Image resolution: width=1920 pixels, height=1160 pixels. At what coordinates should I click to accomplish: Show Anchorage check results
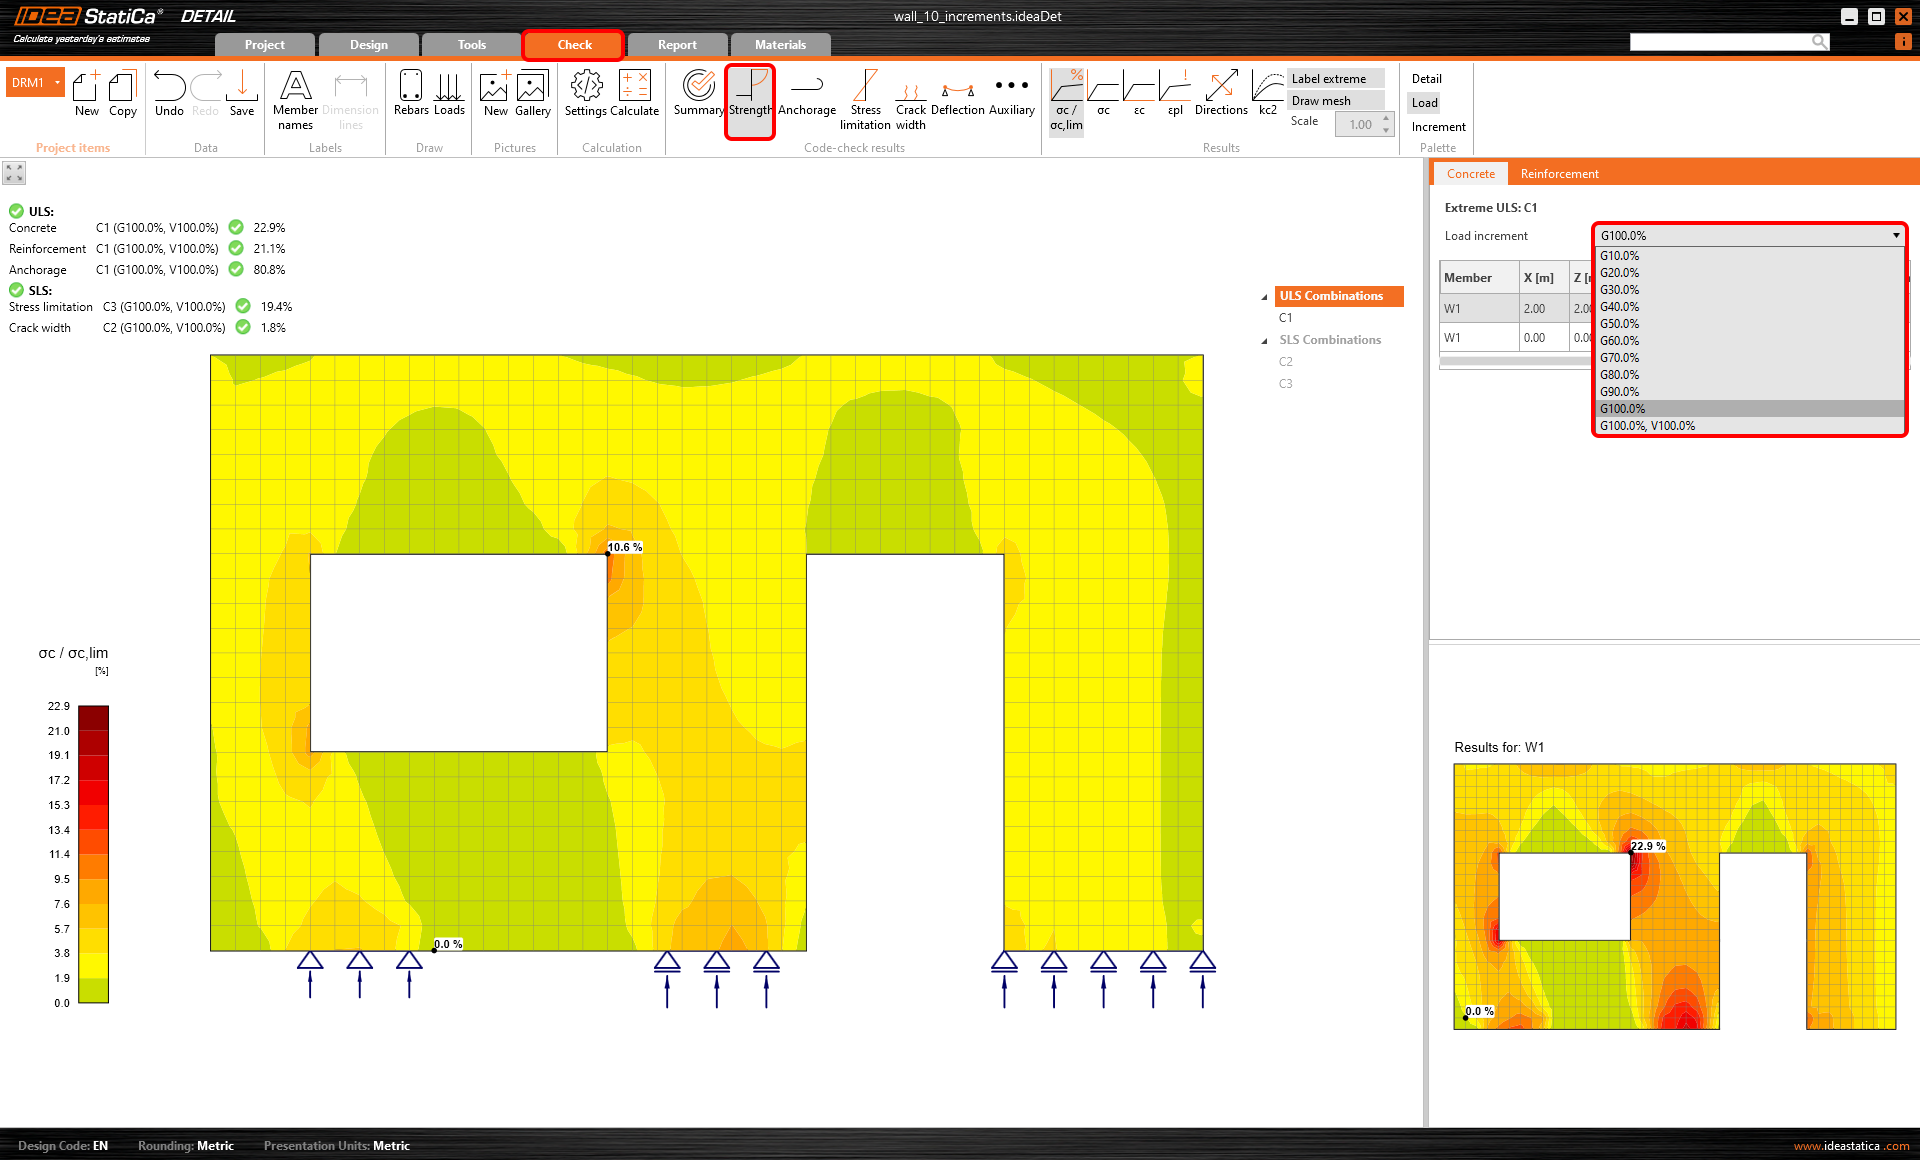click(806, 95)
